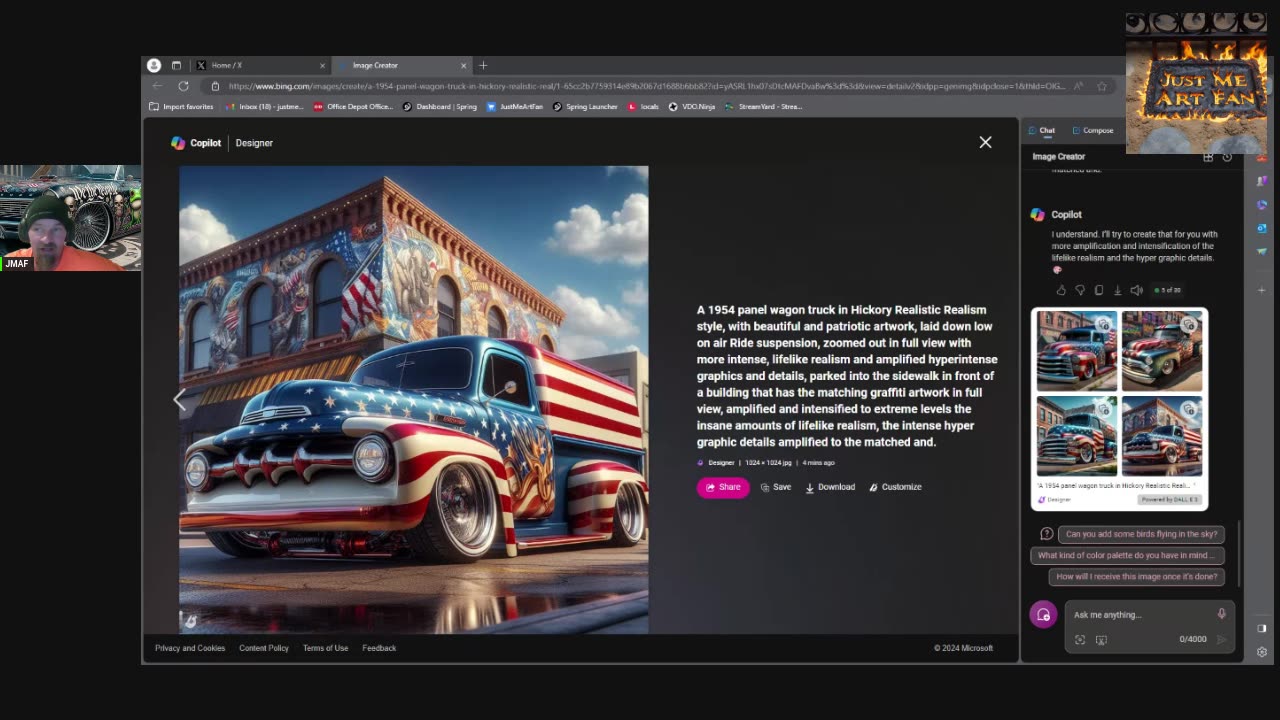Open Outlook icon in Edge sidebar
The height and width of the screenshot is (720, 1280).
[x=1262, y=228]
